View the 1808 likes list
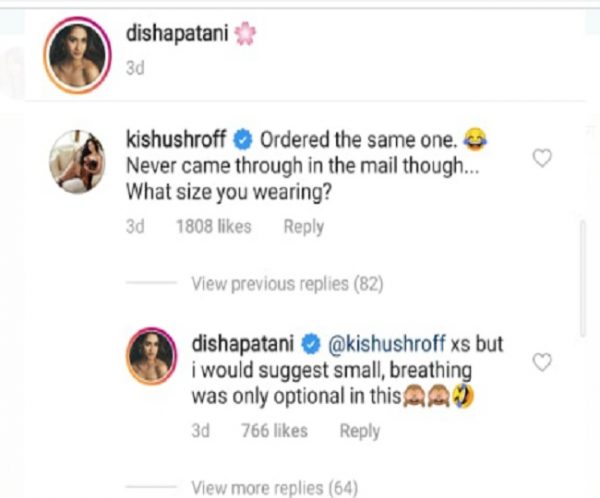600x498 pixels. click(214, 226)
